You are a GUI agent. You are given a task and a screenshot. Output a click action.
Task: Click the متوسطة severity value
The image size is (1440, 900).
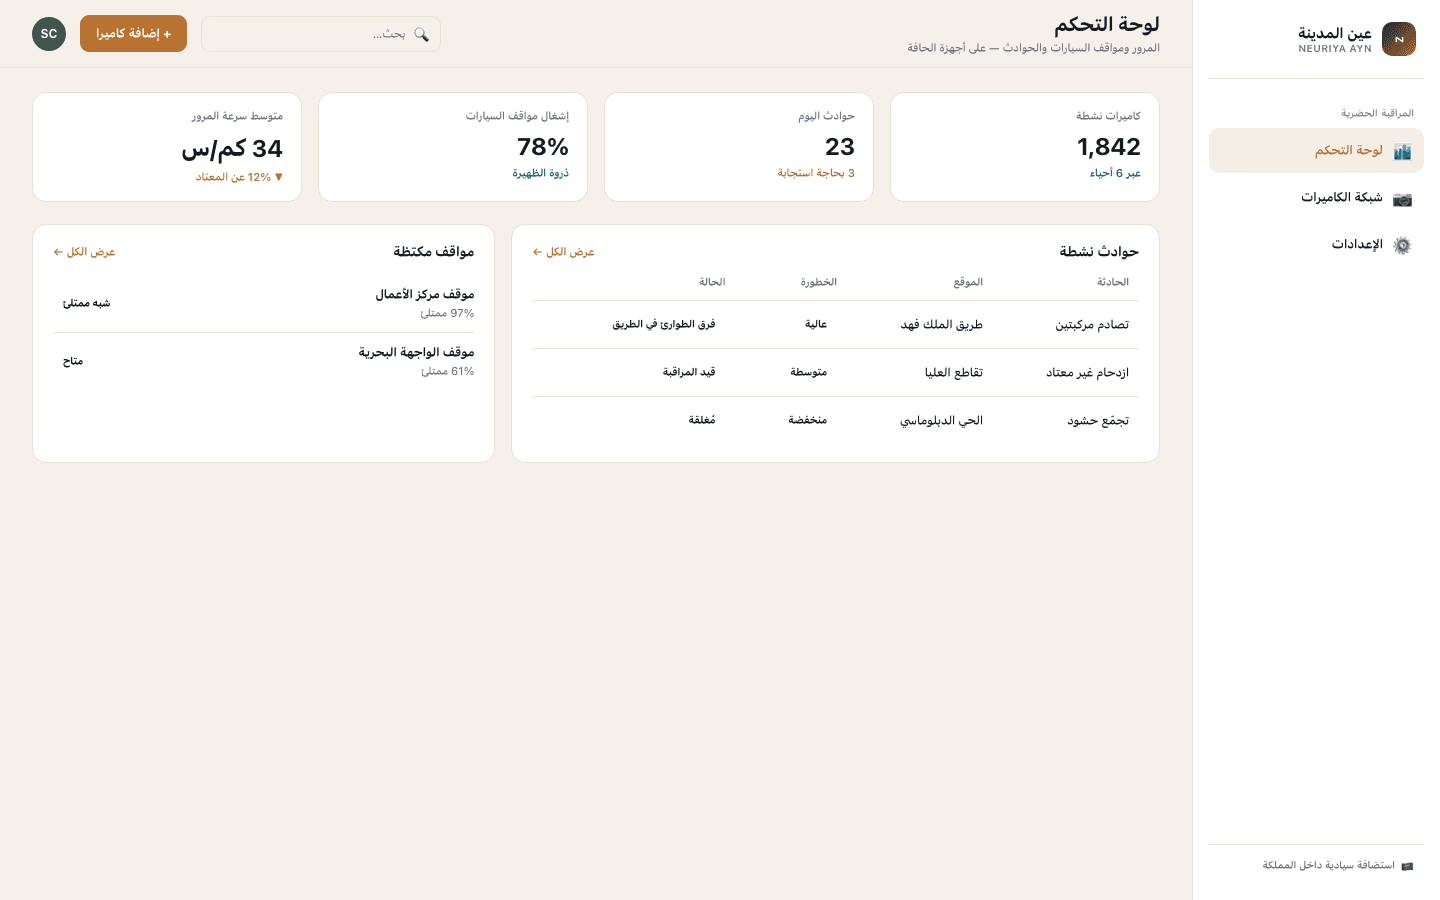(x=808, y=372)
